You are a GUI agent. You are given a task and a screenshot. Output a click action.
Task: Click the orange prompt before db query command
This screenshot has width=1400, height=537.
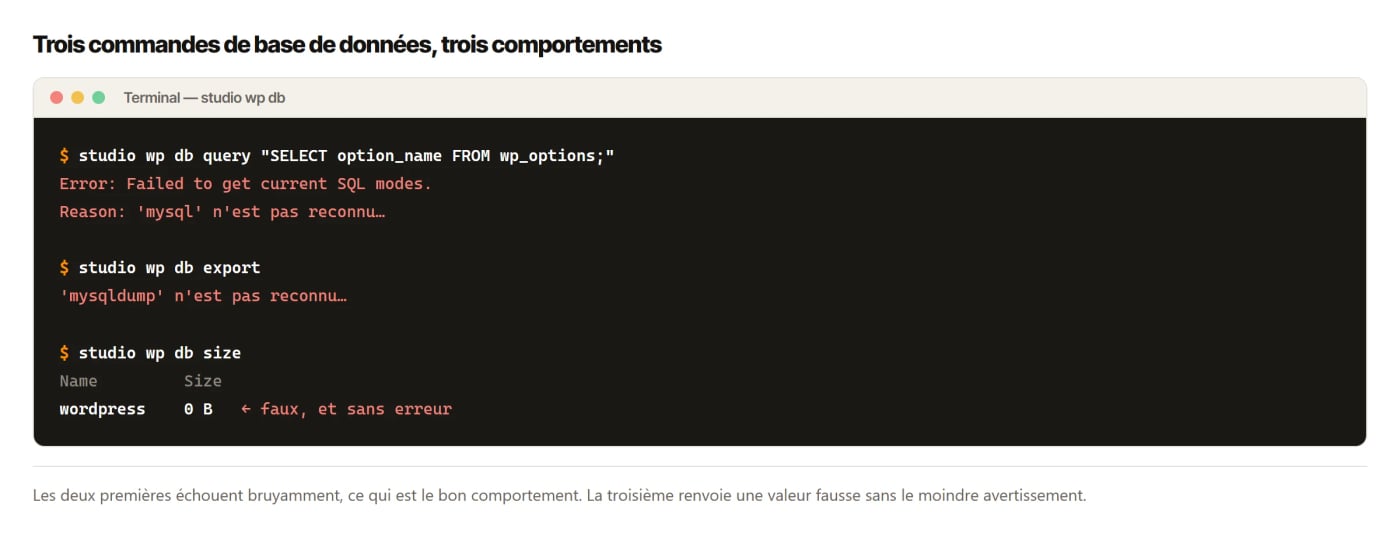click(x=64, y=156)
